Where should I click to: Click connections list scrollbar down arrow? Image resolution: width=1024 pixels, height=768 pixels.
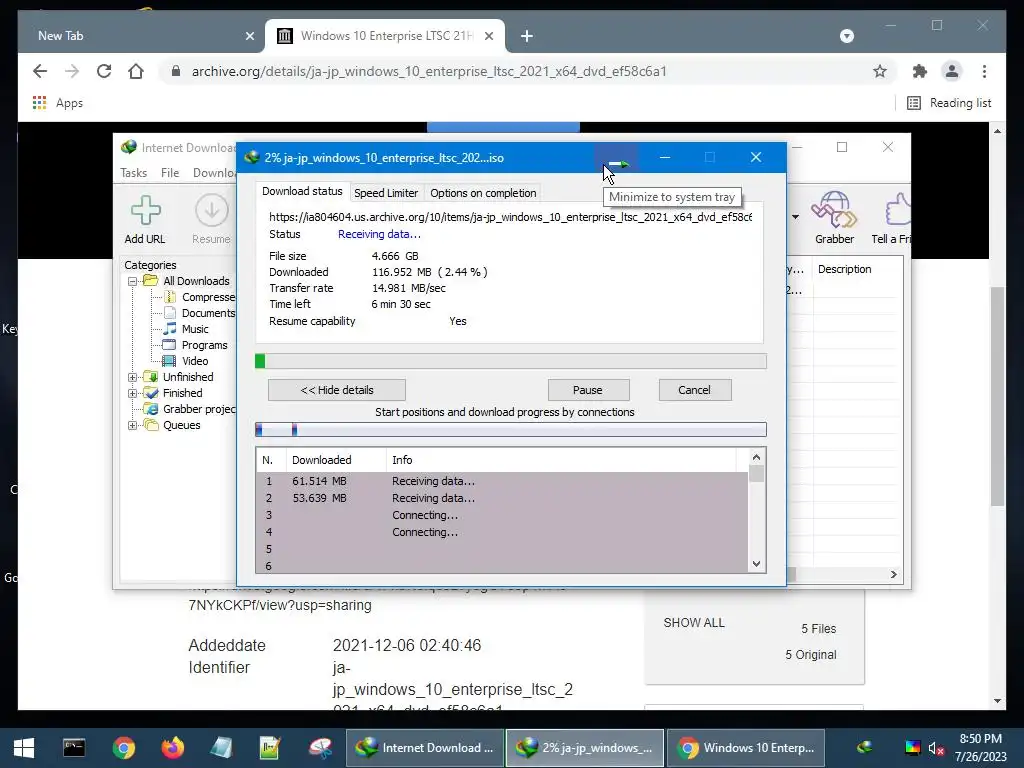756,564
